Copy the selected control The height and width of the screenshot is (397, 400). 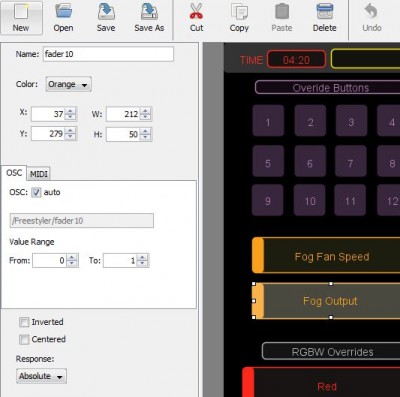pos(239,17)
